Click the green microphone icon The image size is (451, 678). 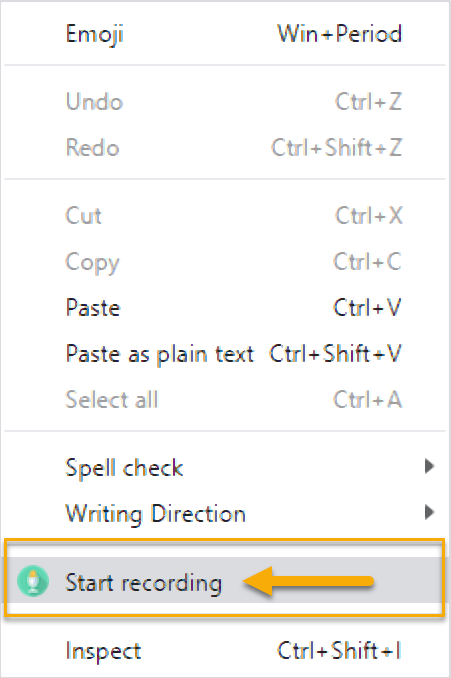click(33, 581)
